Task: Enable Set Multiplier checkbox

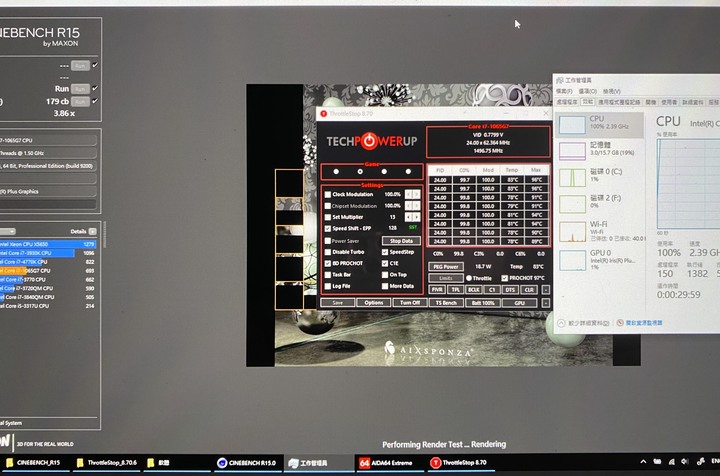Action: pyautogui.click(x=328, y=217)
